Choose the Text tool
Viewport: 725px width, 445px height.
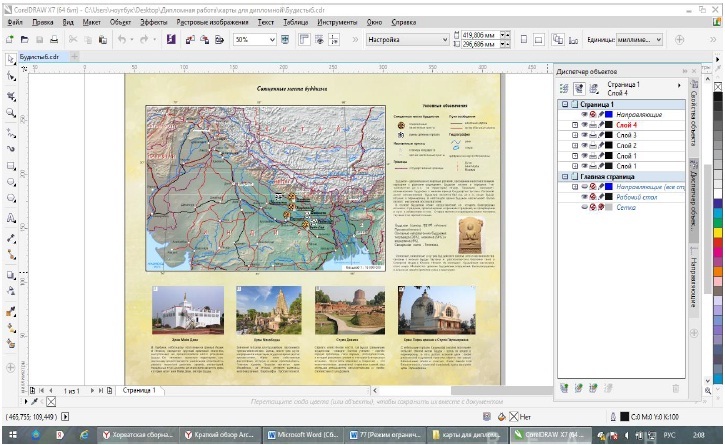tap(10, 217)
